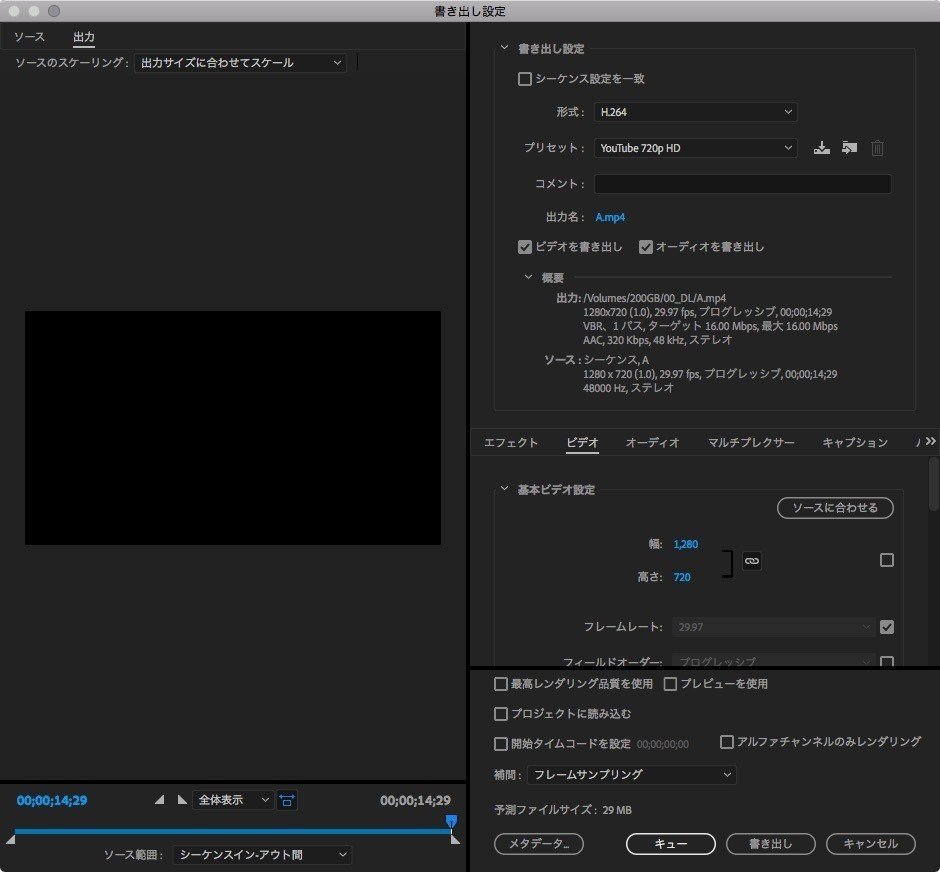Click the video settings vertical scrollbar

[933, 484]
